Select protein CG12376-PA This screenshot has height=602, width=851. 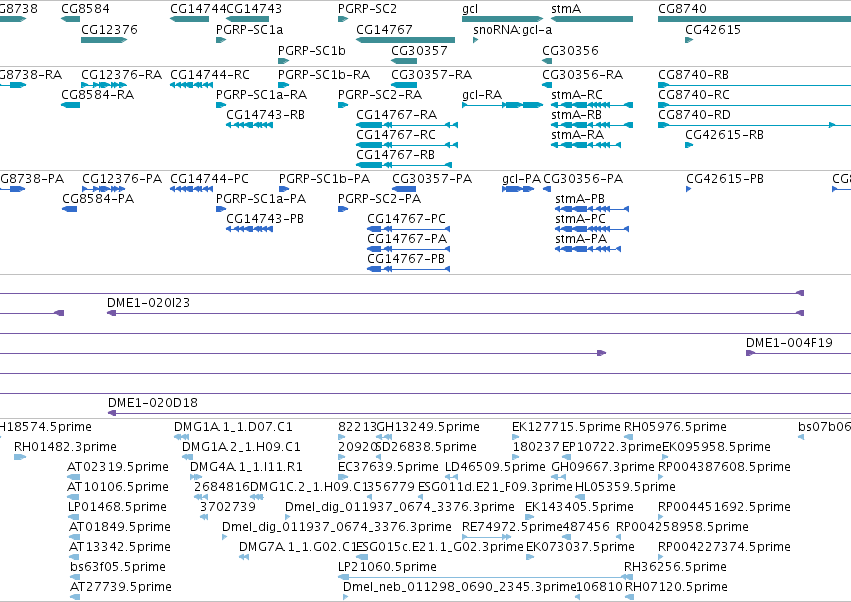click(x=122, y=179)
